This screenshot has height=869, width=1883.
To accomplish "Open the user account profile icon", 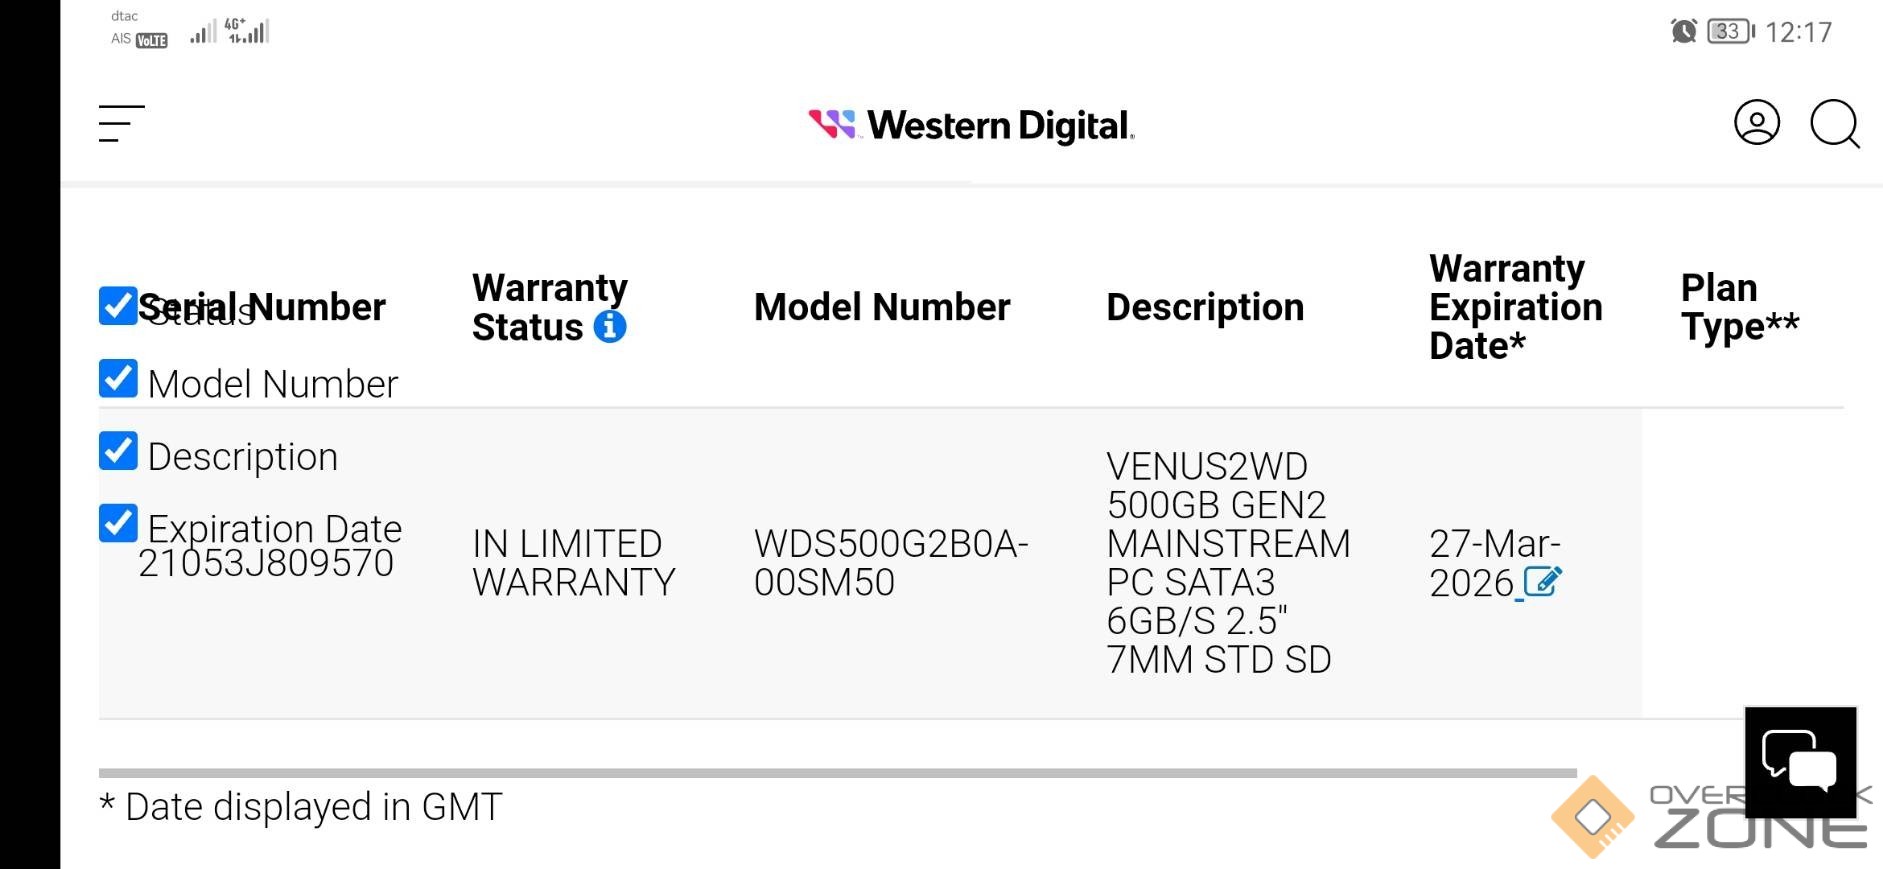I will click(1756, 123).
